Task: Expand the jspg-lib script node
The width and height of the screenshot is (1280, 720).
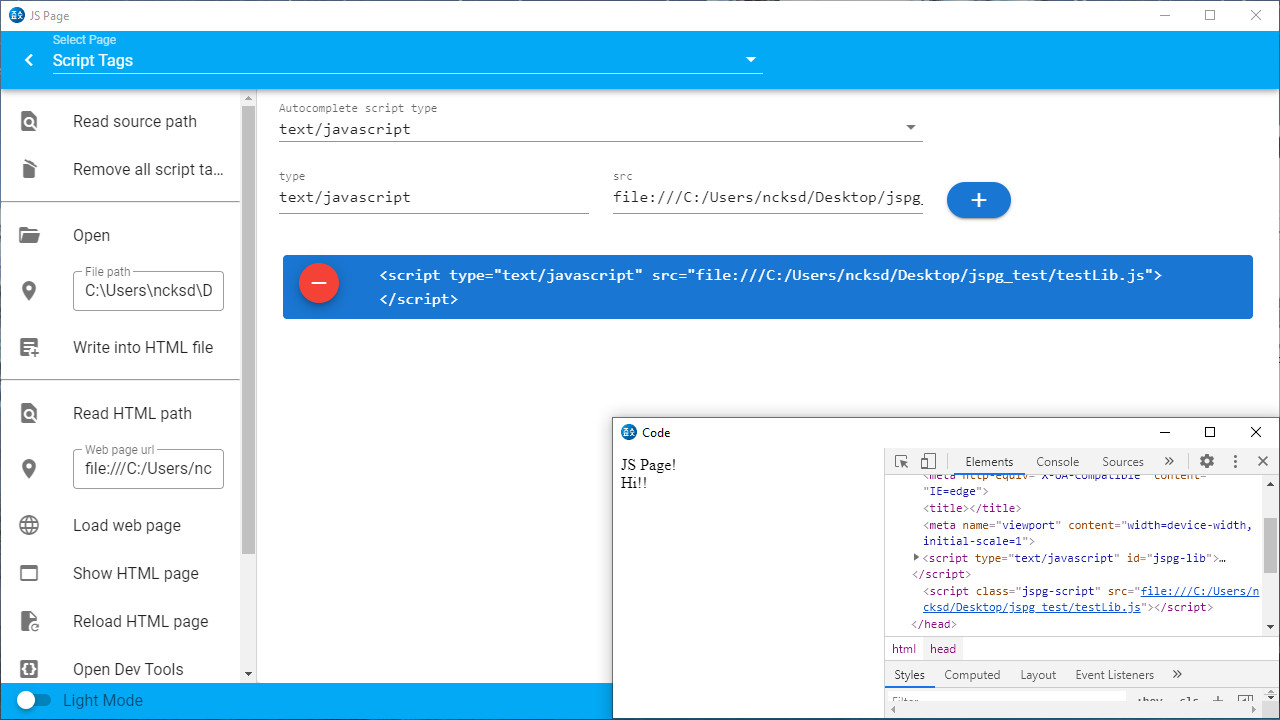Action: click(x=916, y=557)
